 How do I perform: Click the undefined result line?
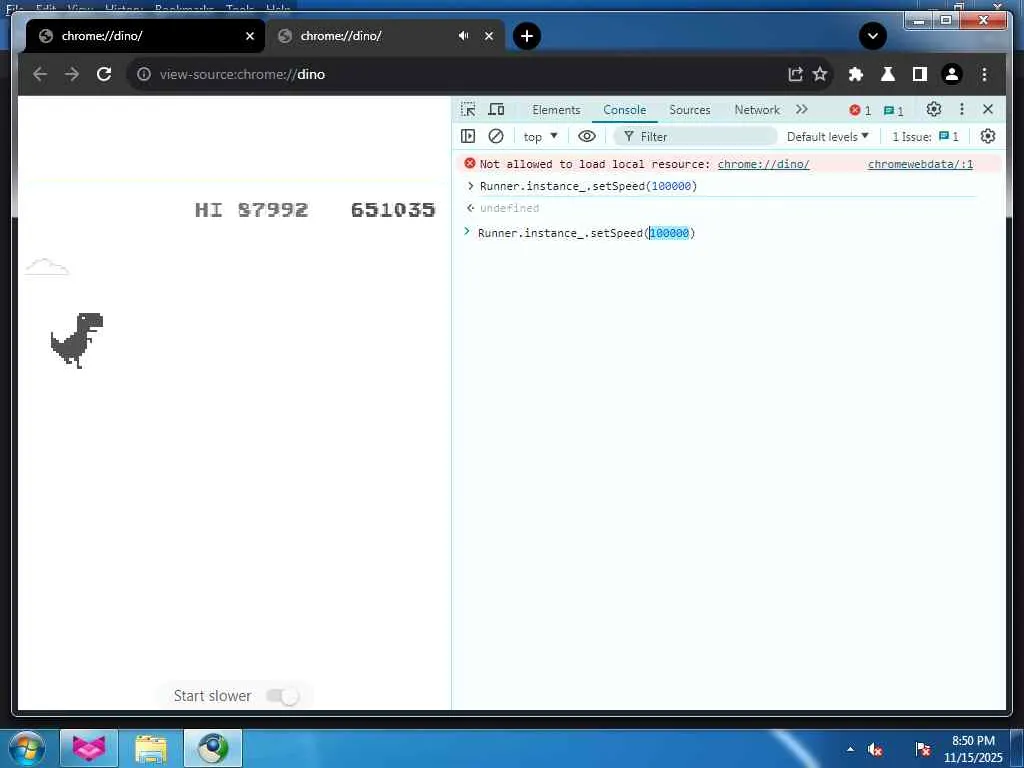pos(509,208)
